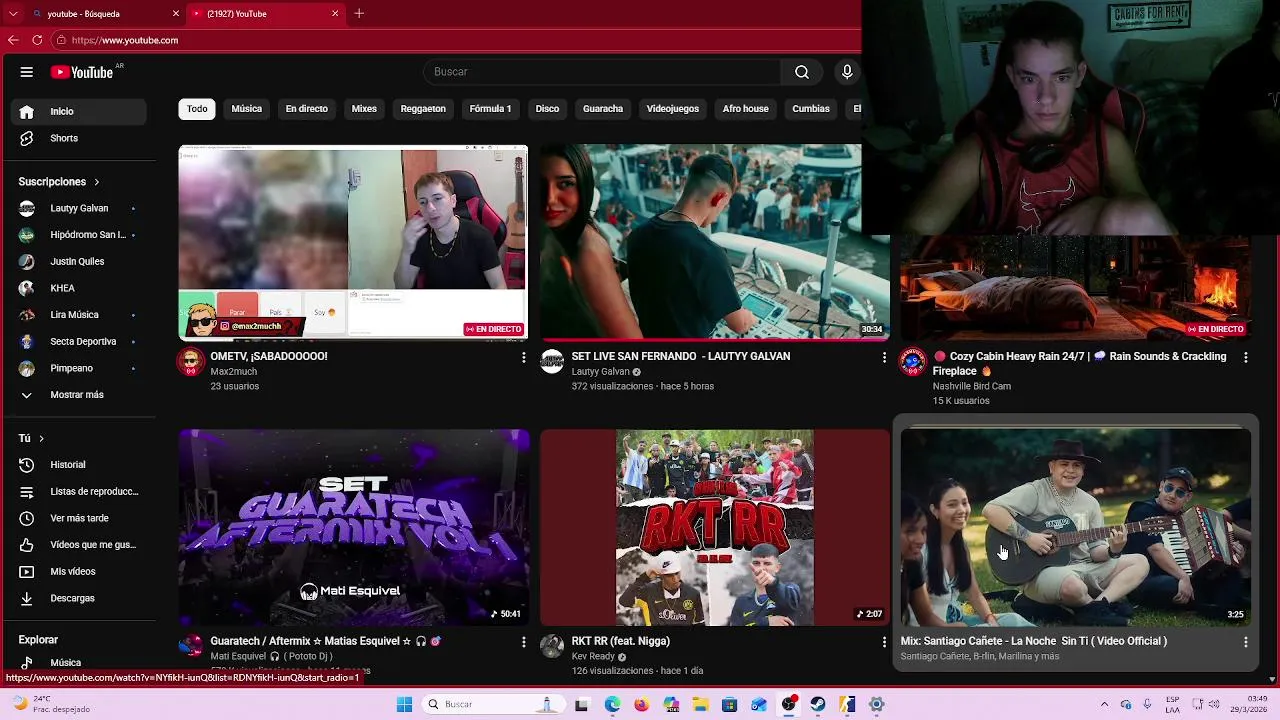Open options menu for Cozy Cabin Heavy Rain video

coord(1245,357)
